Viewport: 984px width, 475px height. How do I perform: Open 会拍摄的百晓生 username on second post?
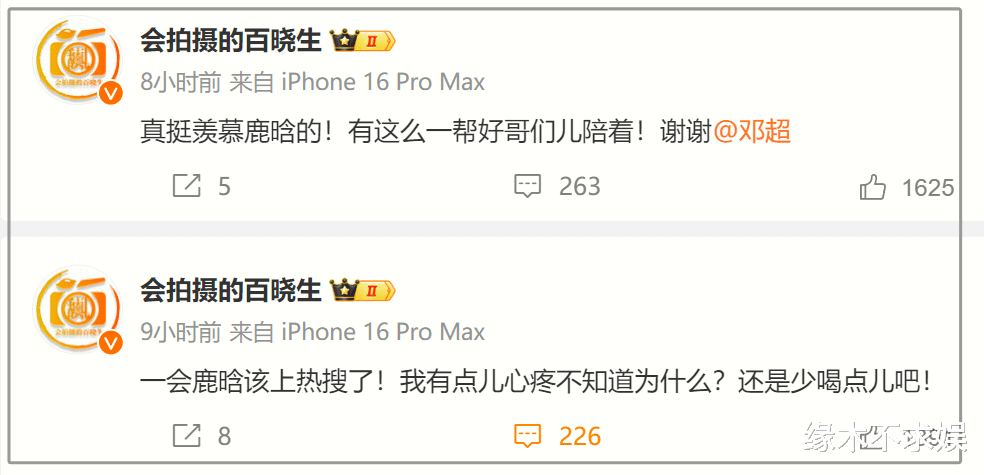coord(231,291)
